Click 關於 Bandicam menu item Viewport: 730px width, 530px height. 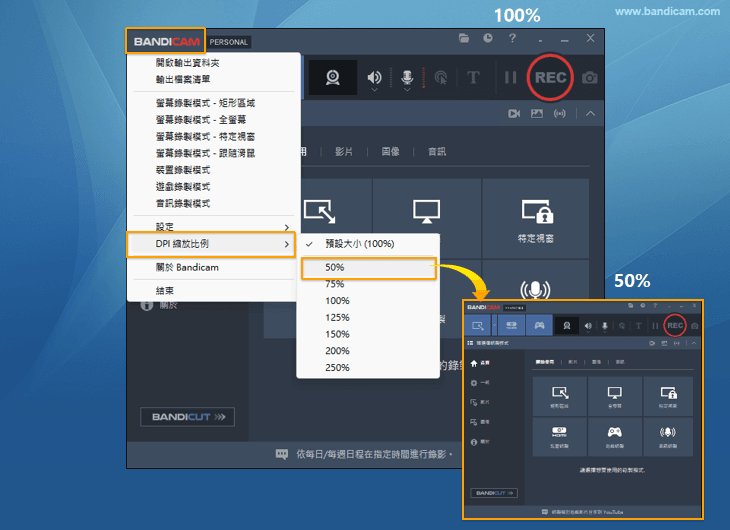tap(187, 268)
